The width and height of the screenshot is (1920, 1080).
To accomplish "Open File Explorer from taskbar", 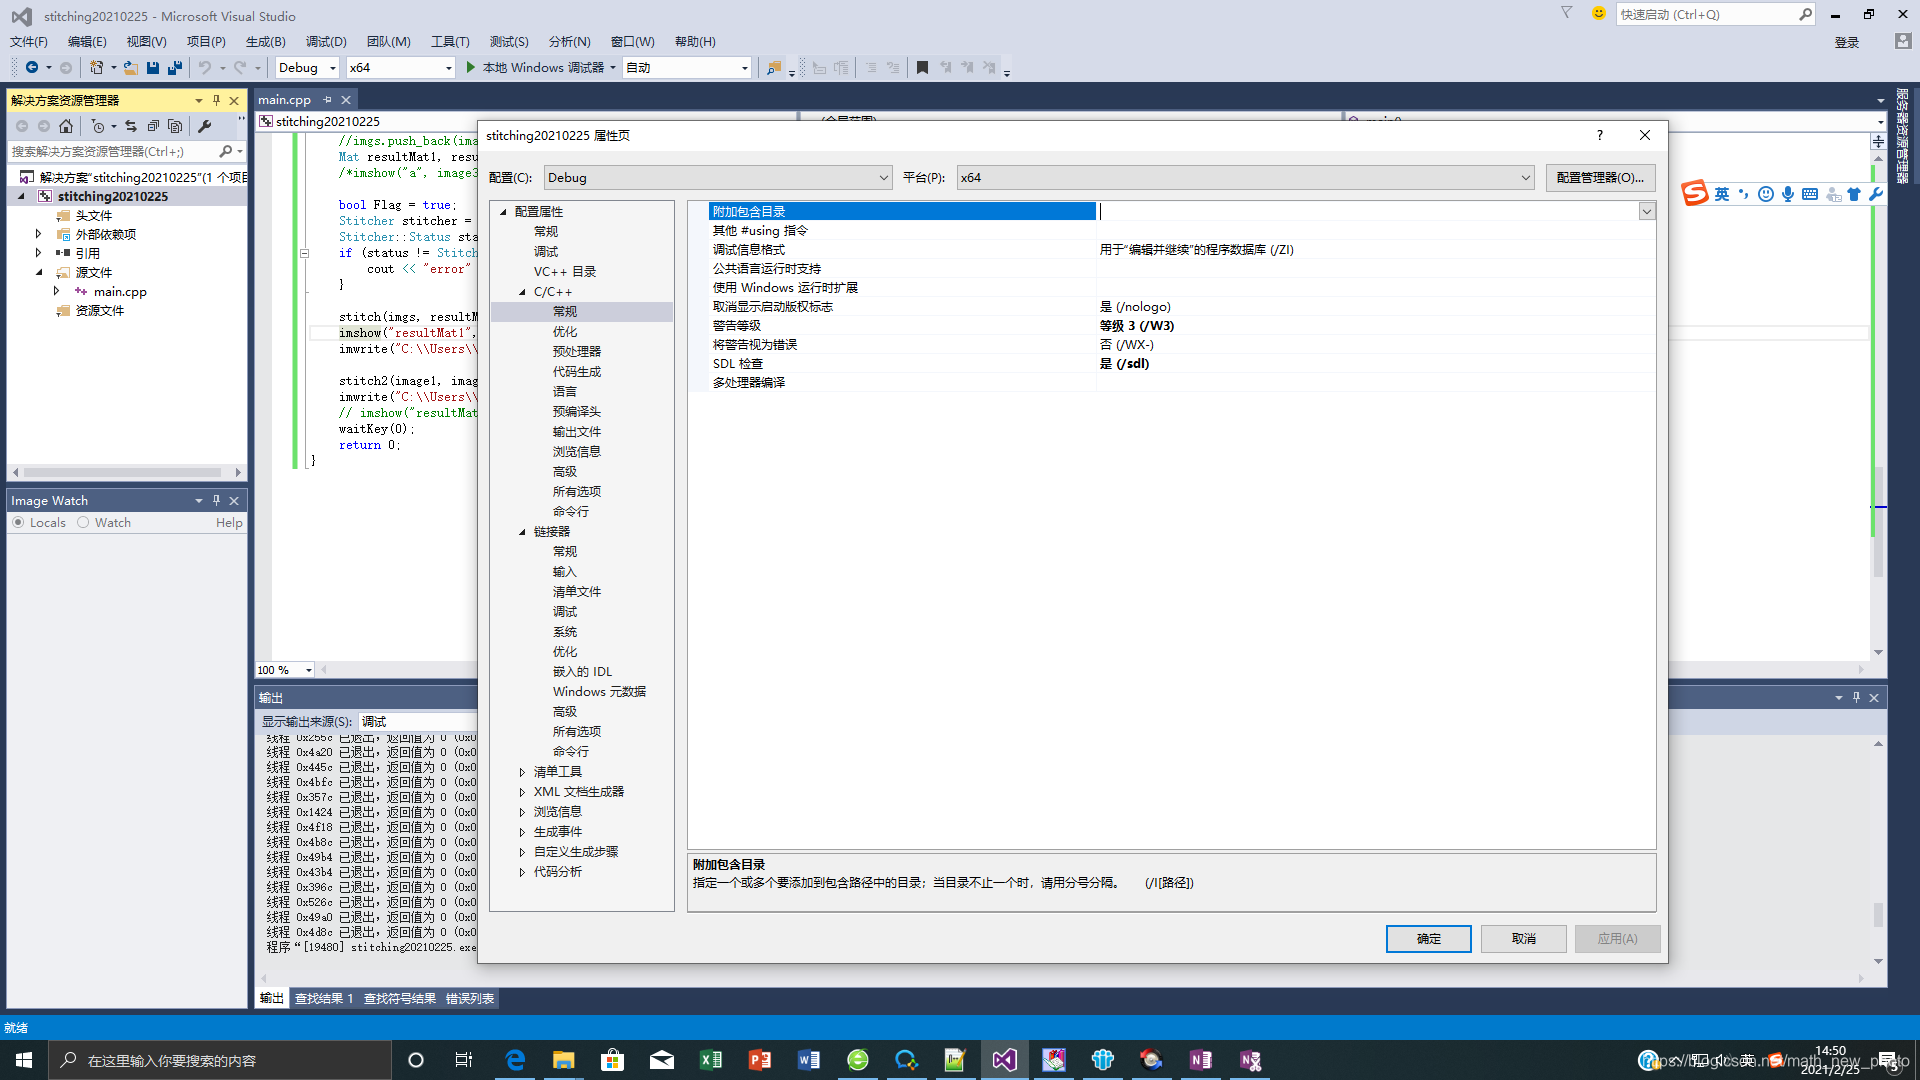I will pos(564,1060).
